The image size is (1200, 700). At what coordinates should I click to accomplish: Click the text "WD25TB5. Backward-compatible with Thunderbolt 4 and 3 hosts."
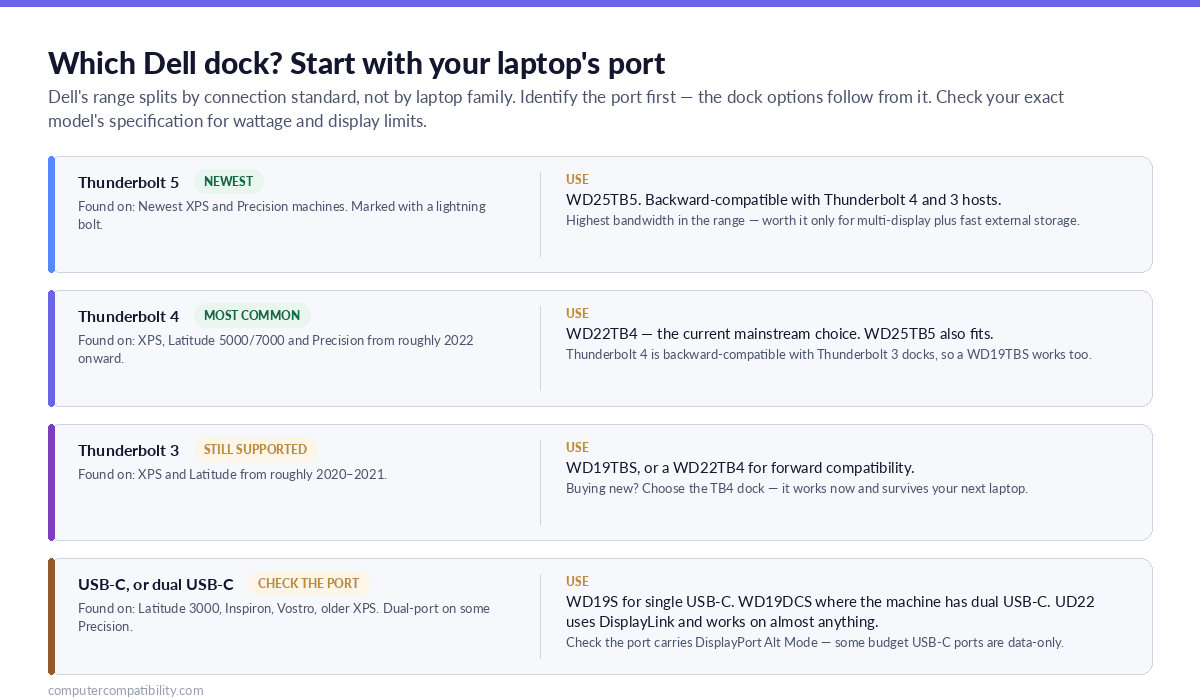tap(783, 199)
